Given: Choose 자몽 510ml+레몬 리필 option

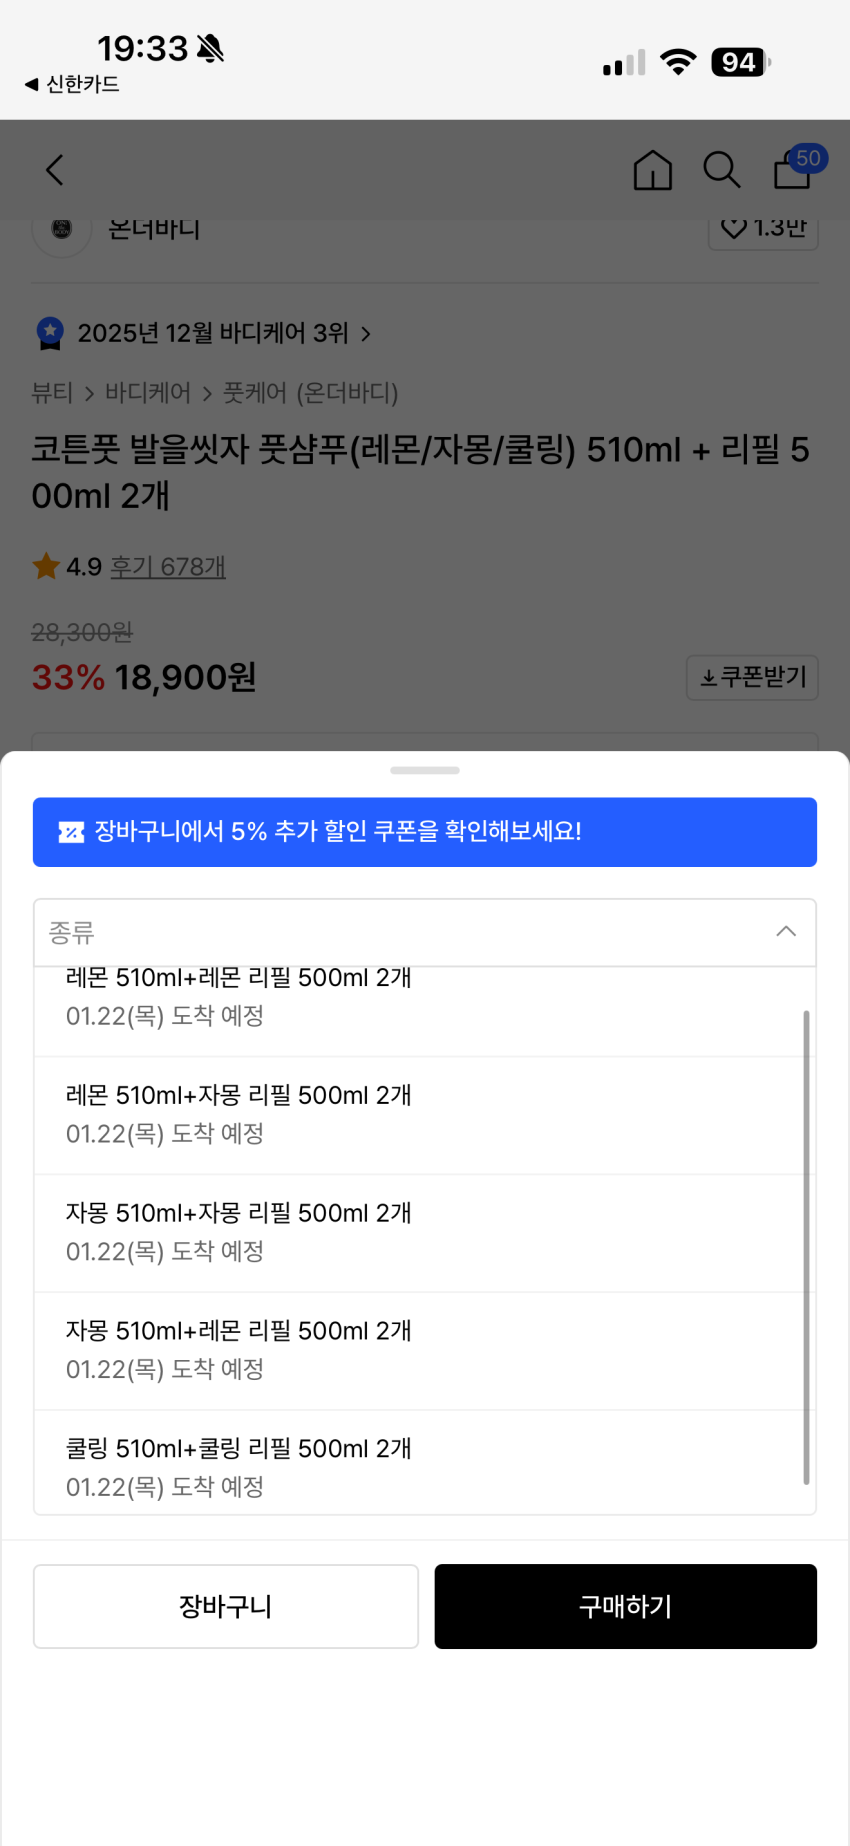Looking at the screenshot, I should (238, 1350).
